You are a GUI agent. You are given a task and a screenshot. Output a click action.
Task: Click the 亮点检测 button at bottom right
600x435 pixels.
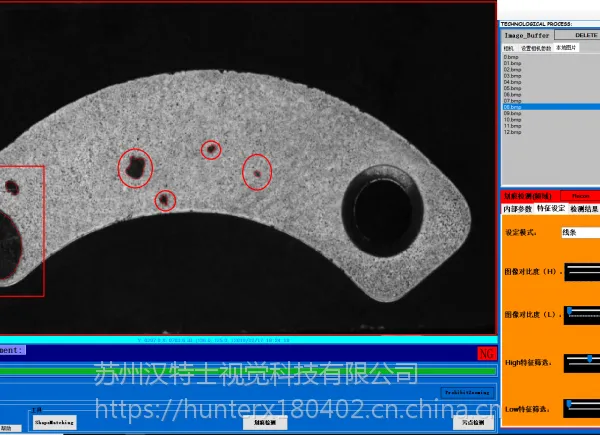click(473, 422)
